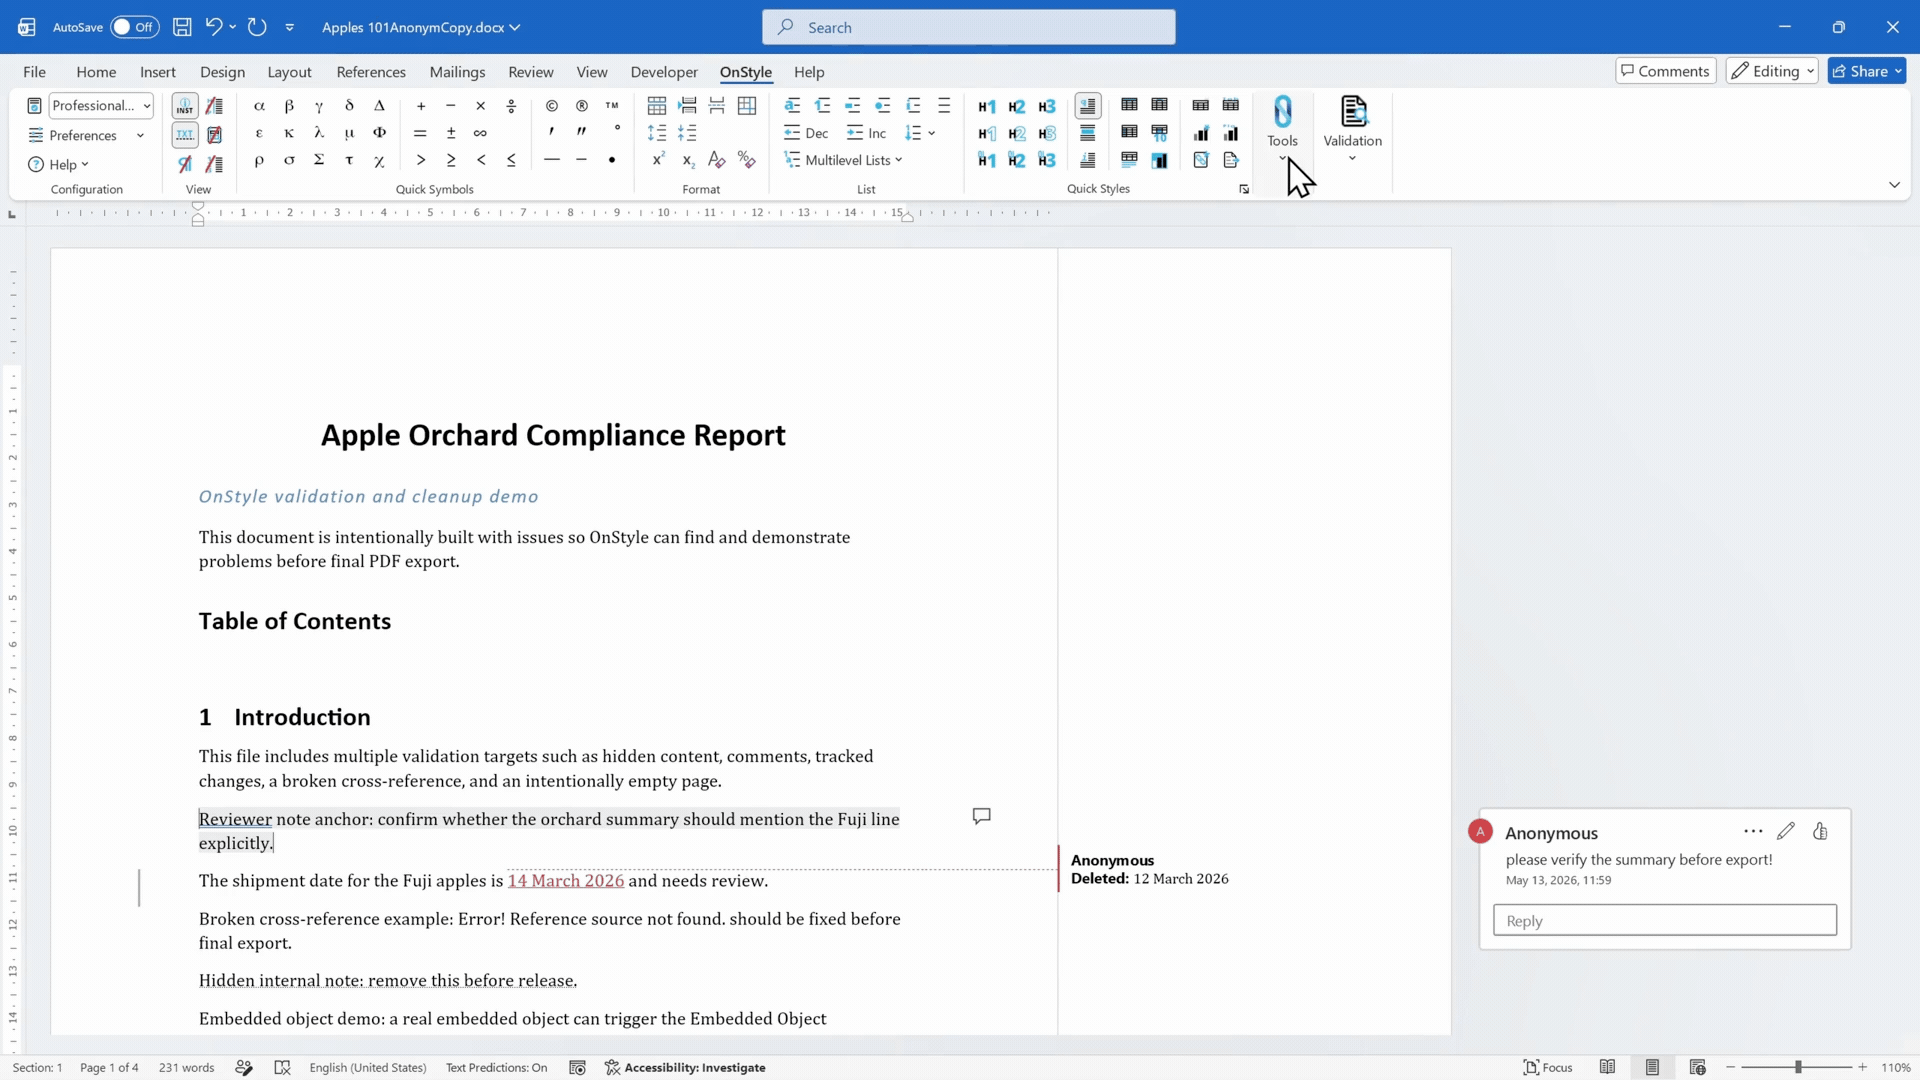The image size is (1920, 1080).
Task: Click the zoom in plus button
Action: point(1863,1067)
